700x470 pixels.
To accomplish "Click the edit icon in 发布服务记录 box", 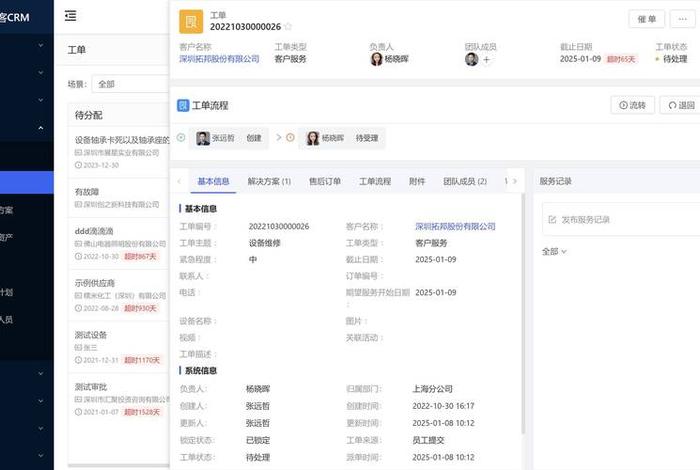I will [x=552, y=220].
